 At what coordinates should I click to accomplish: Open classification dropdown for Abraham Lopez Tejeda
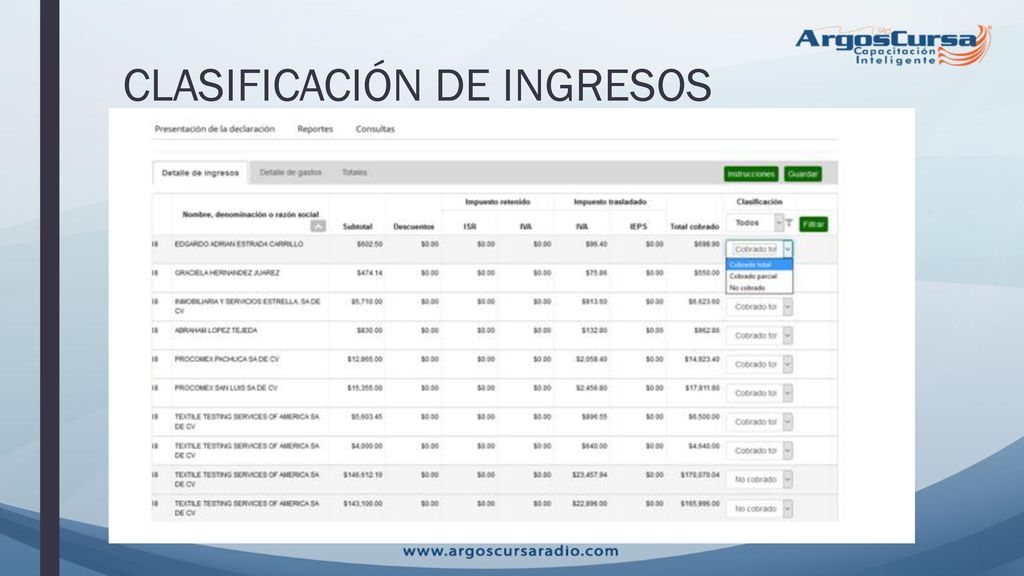[760, 335]
